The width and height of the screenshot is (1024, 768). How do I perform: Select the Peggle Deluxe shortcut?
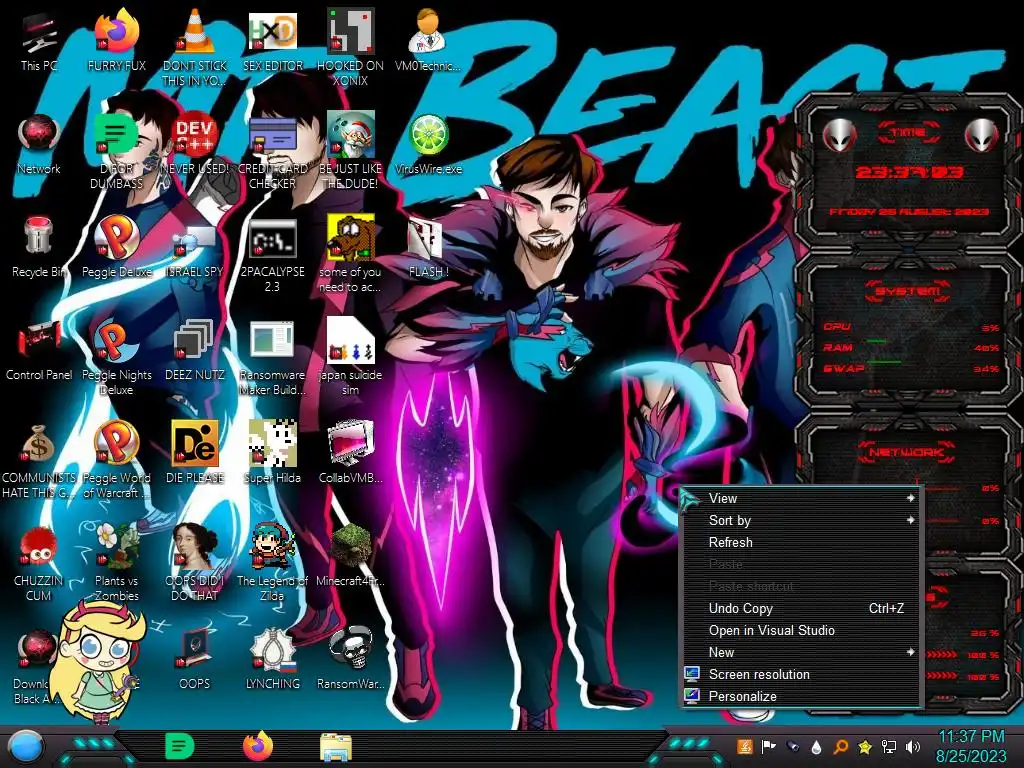(117, 248)
